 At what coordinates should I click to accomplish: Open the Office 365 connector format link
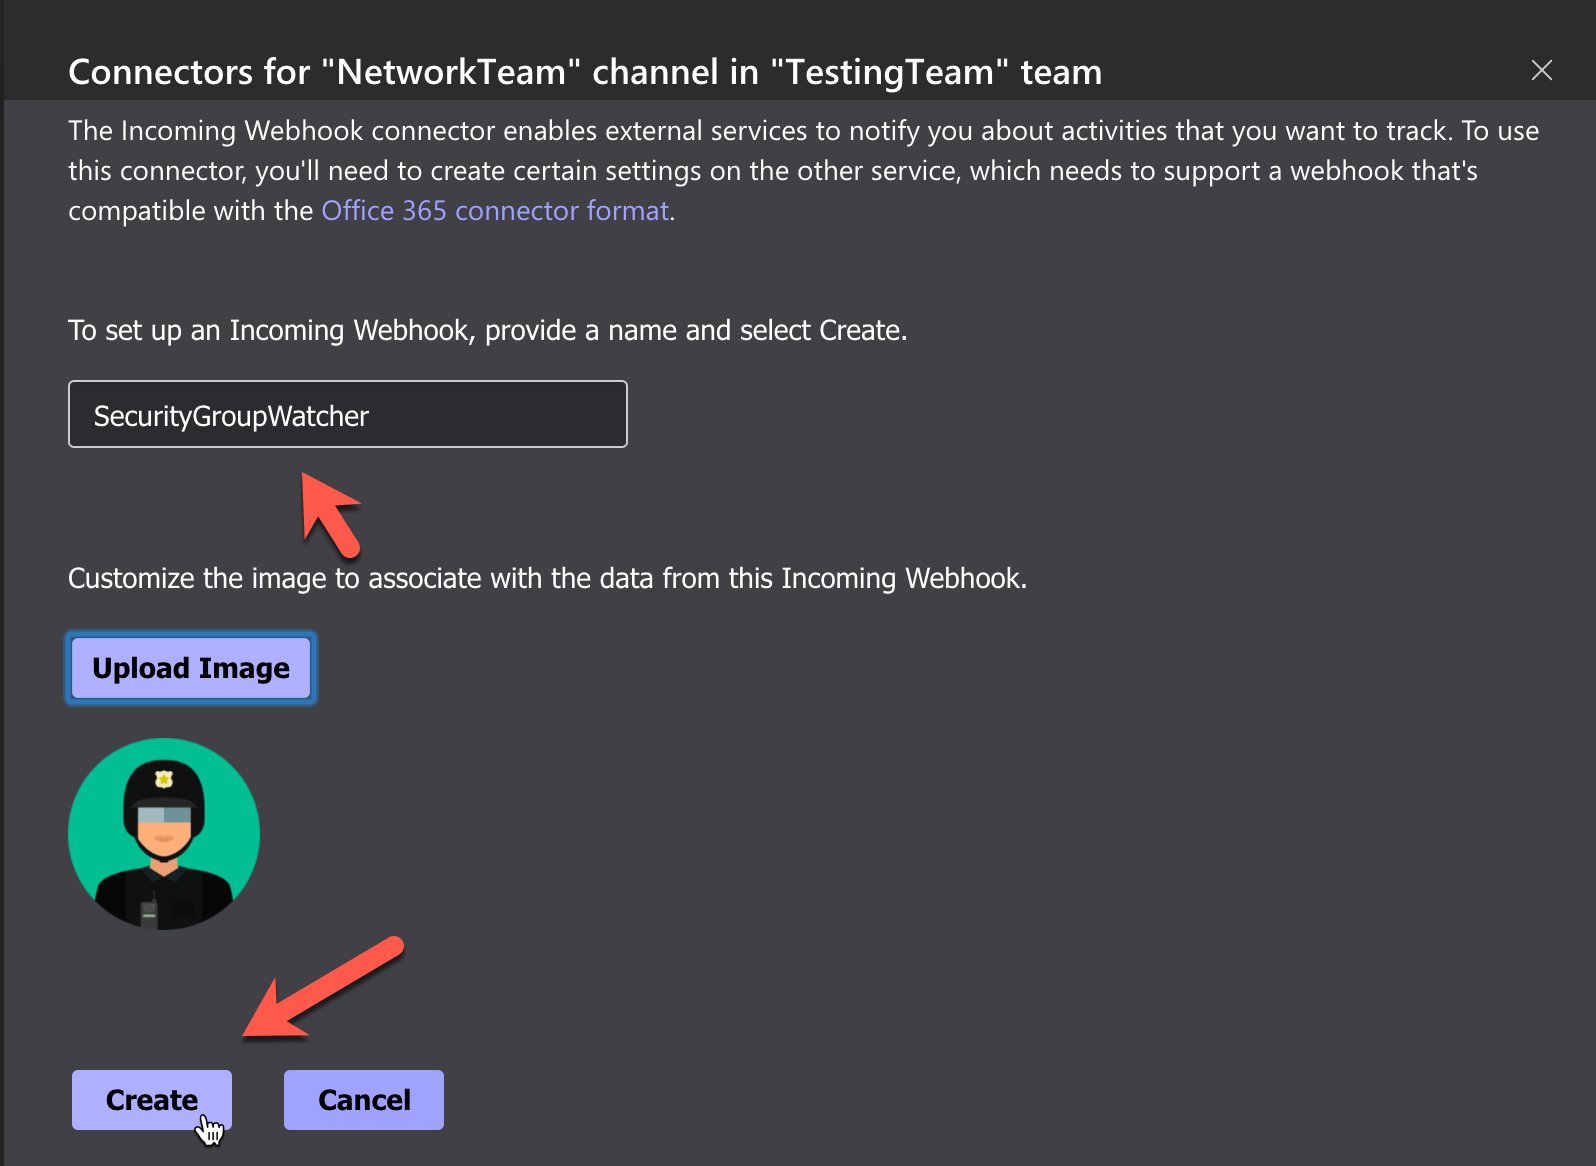tap(495, 211)
